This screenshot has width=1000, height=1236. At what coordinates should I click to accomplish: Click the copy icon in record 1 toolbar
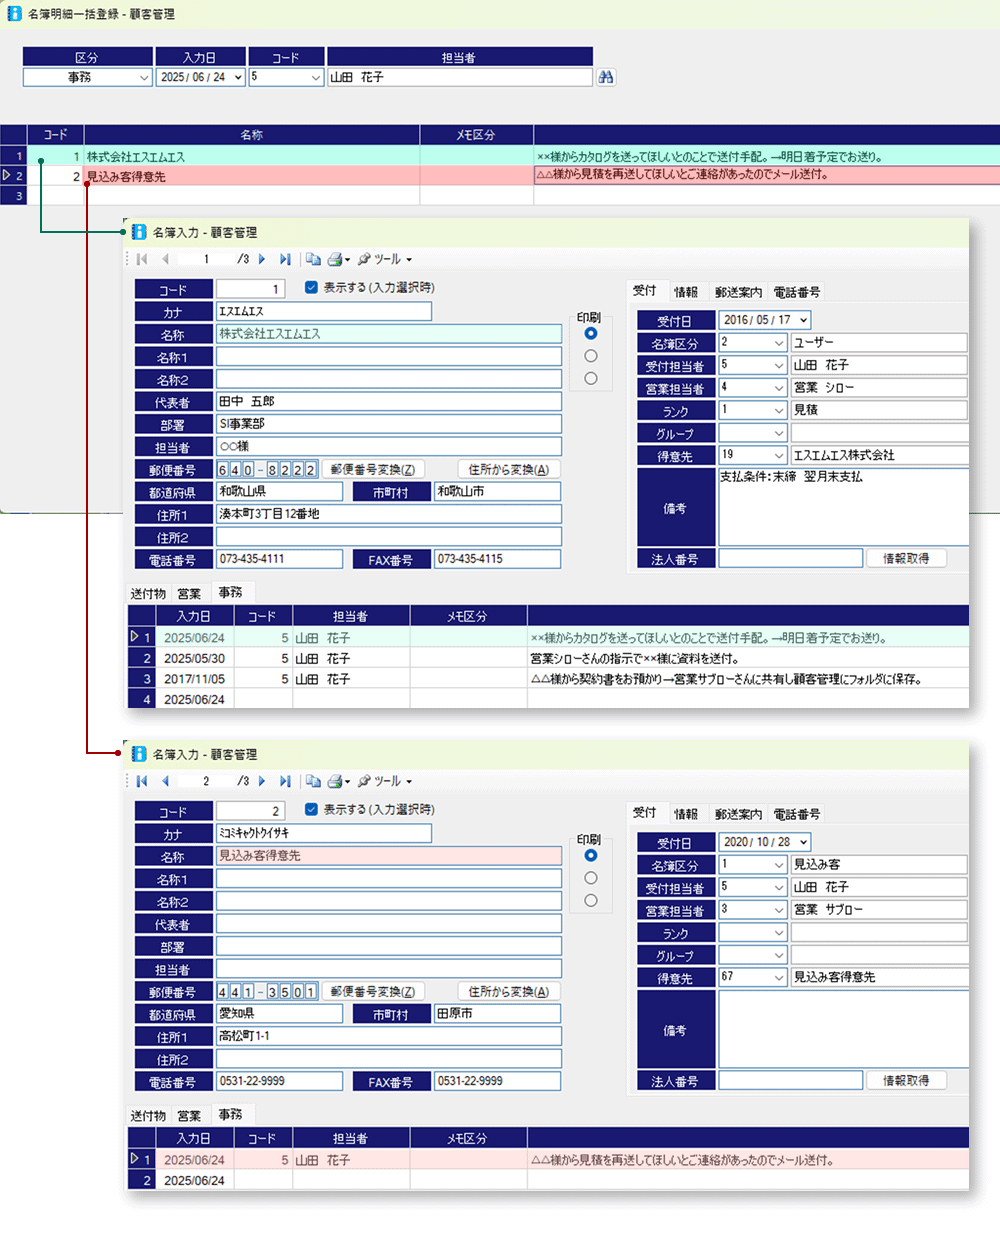[x=313, y=259]
